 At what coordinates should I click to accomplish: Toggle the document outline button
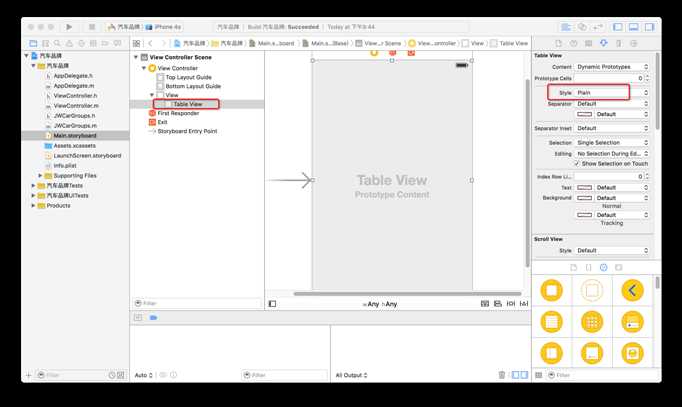coord(272,304)
